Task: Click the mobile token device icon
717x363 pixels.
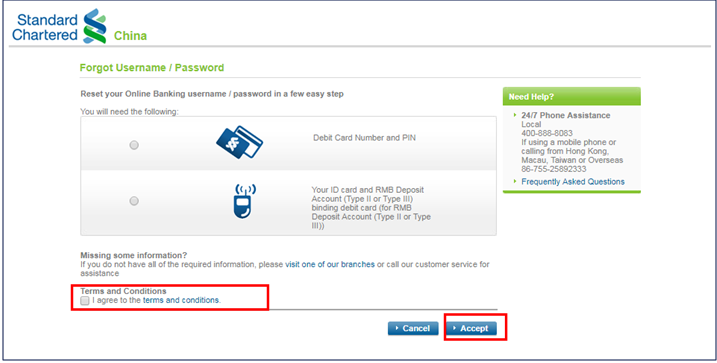Action: click(245, 201)
